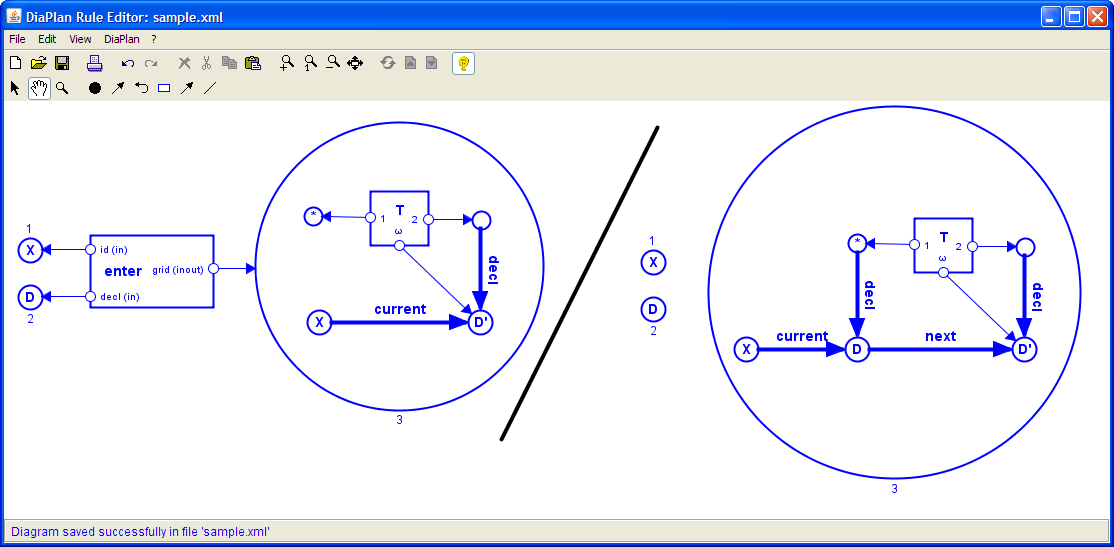Open the ? help menu

(154, 39)
